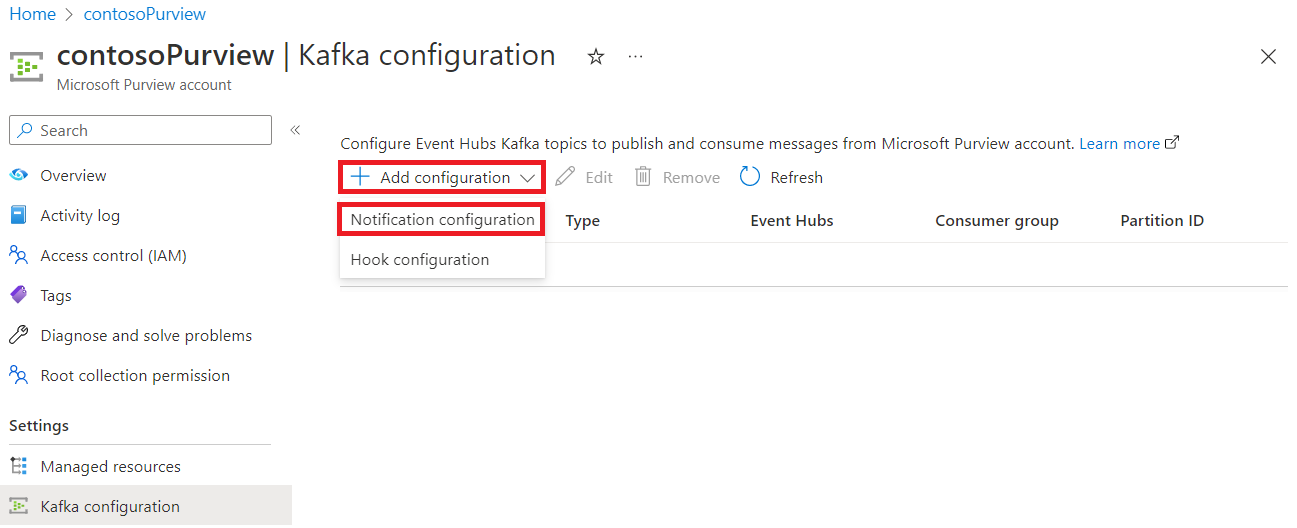Close the Kafka configuration blade

1268,57
